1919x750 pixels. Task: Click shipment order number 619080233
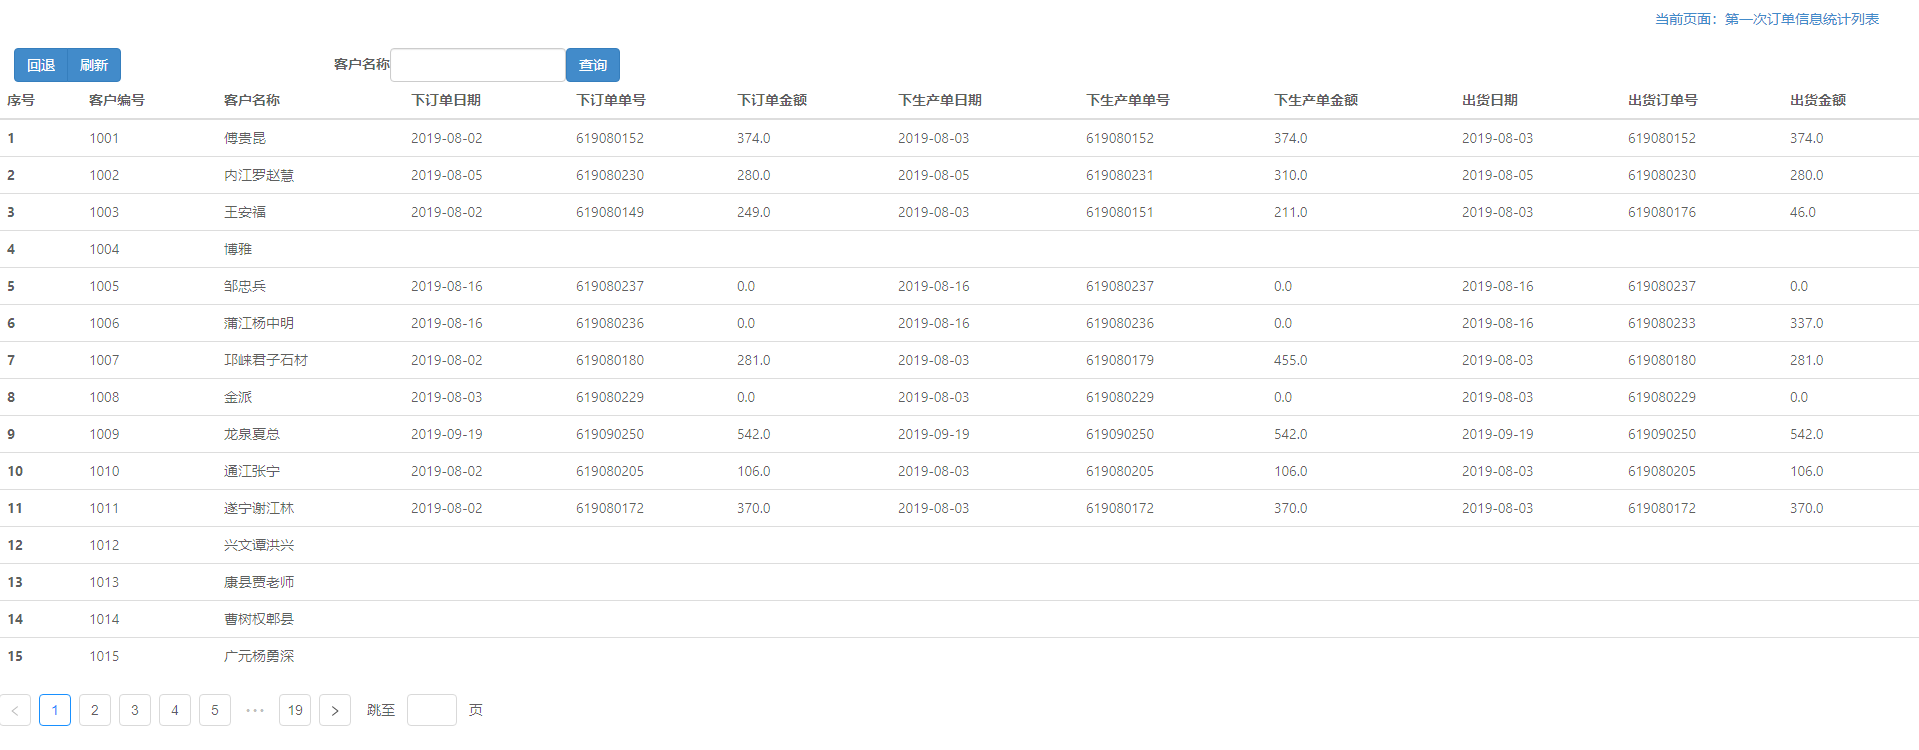coord(1662,323)
